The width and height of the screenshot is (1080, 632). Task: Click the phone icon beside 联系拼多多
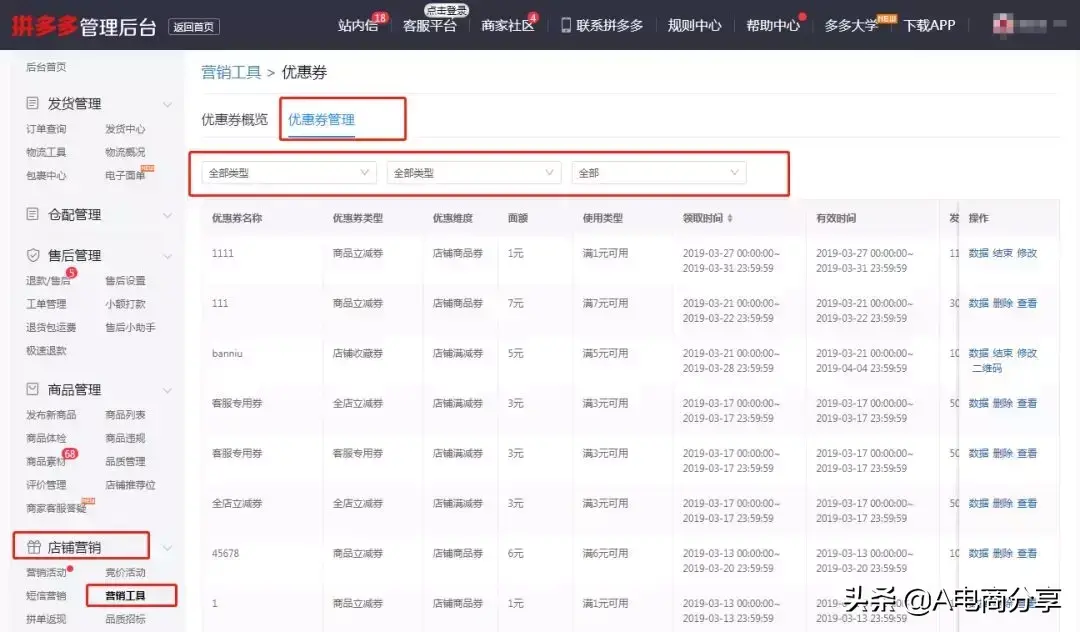pos(565,25)
